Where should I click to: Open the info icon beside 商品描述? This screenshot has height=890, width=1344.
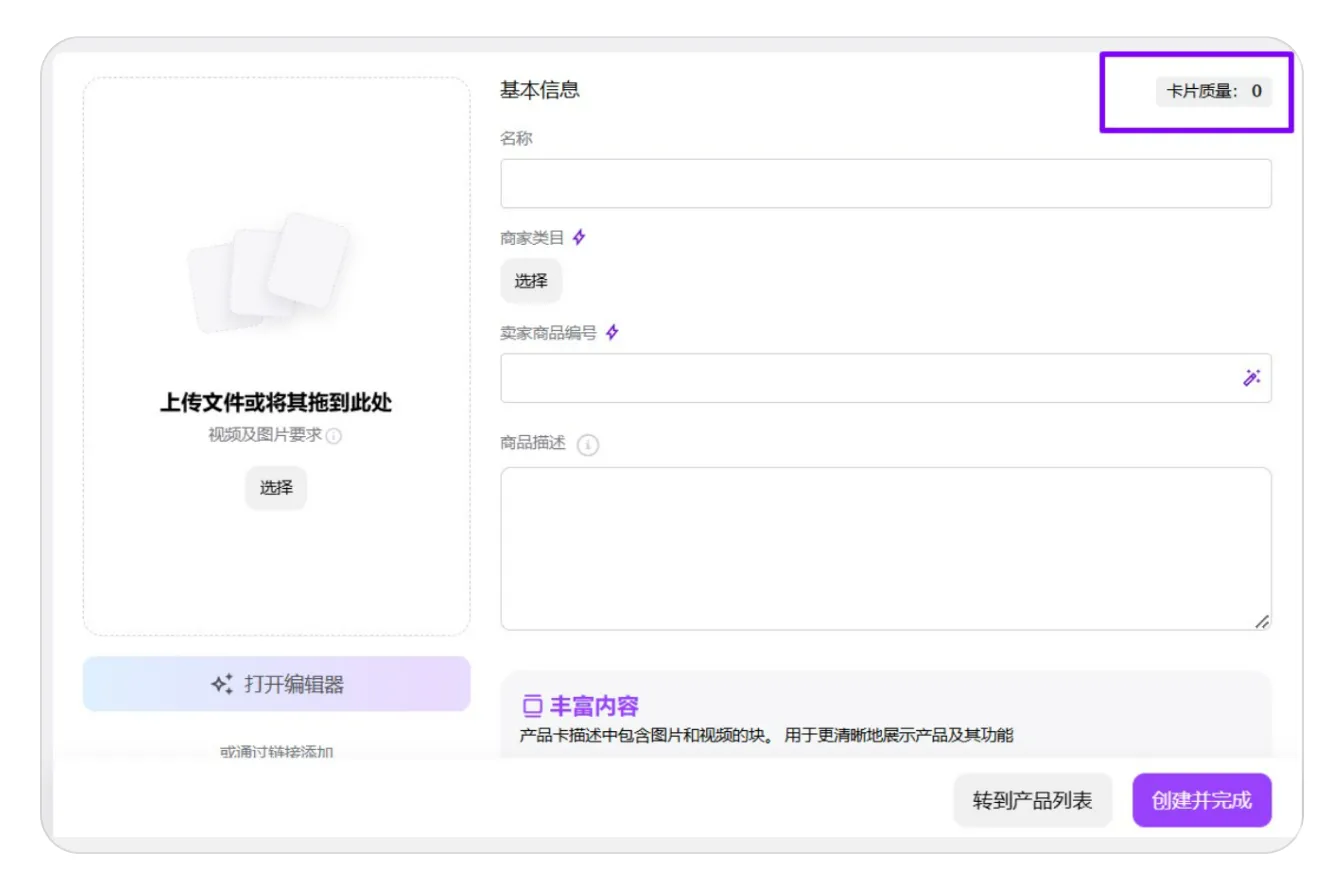point(588,445)
